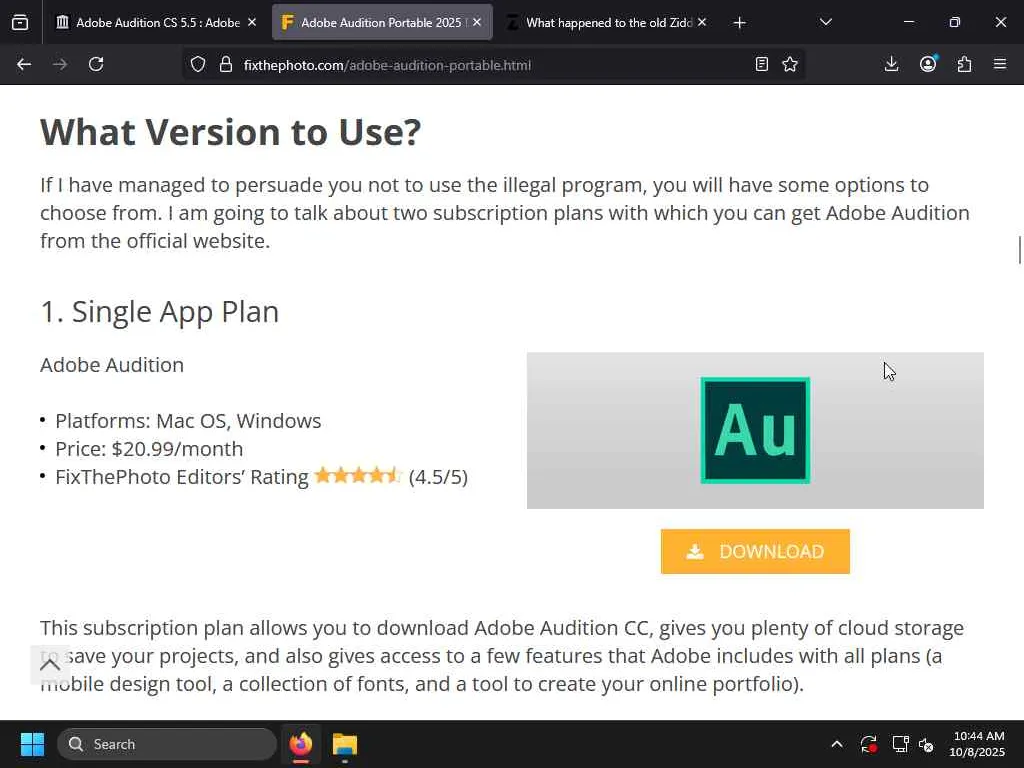Toggle reader view in the address bar
This screenshot has width=1024, height=768.
762,64
